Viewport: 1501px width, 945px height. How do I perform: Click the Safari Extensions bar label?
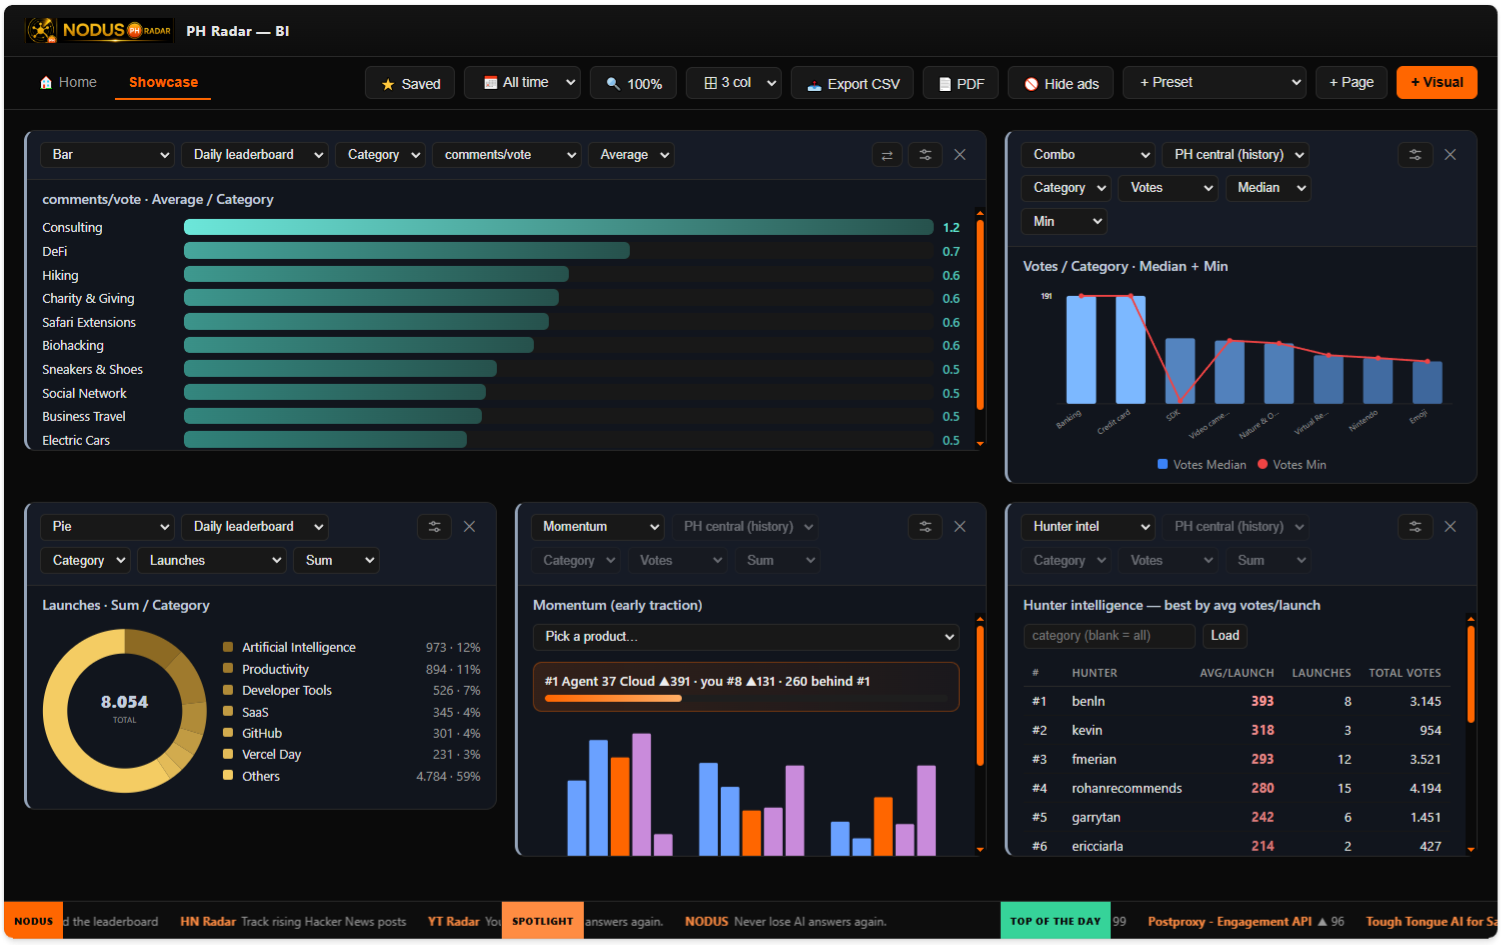tap(89, 322)
